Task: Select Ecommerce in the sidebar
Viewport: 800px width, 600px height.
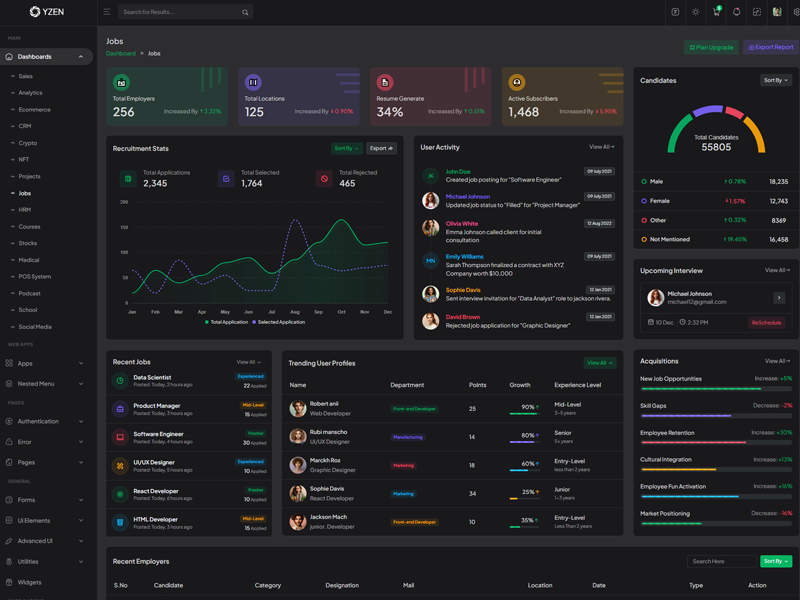Action: point(34,110)
